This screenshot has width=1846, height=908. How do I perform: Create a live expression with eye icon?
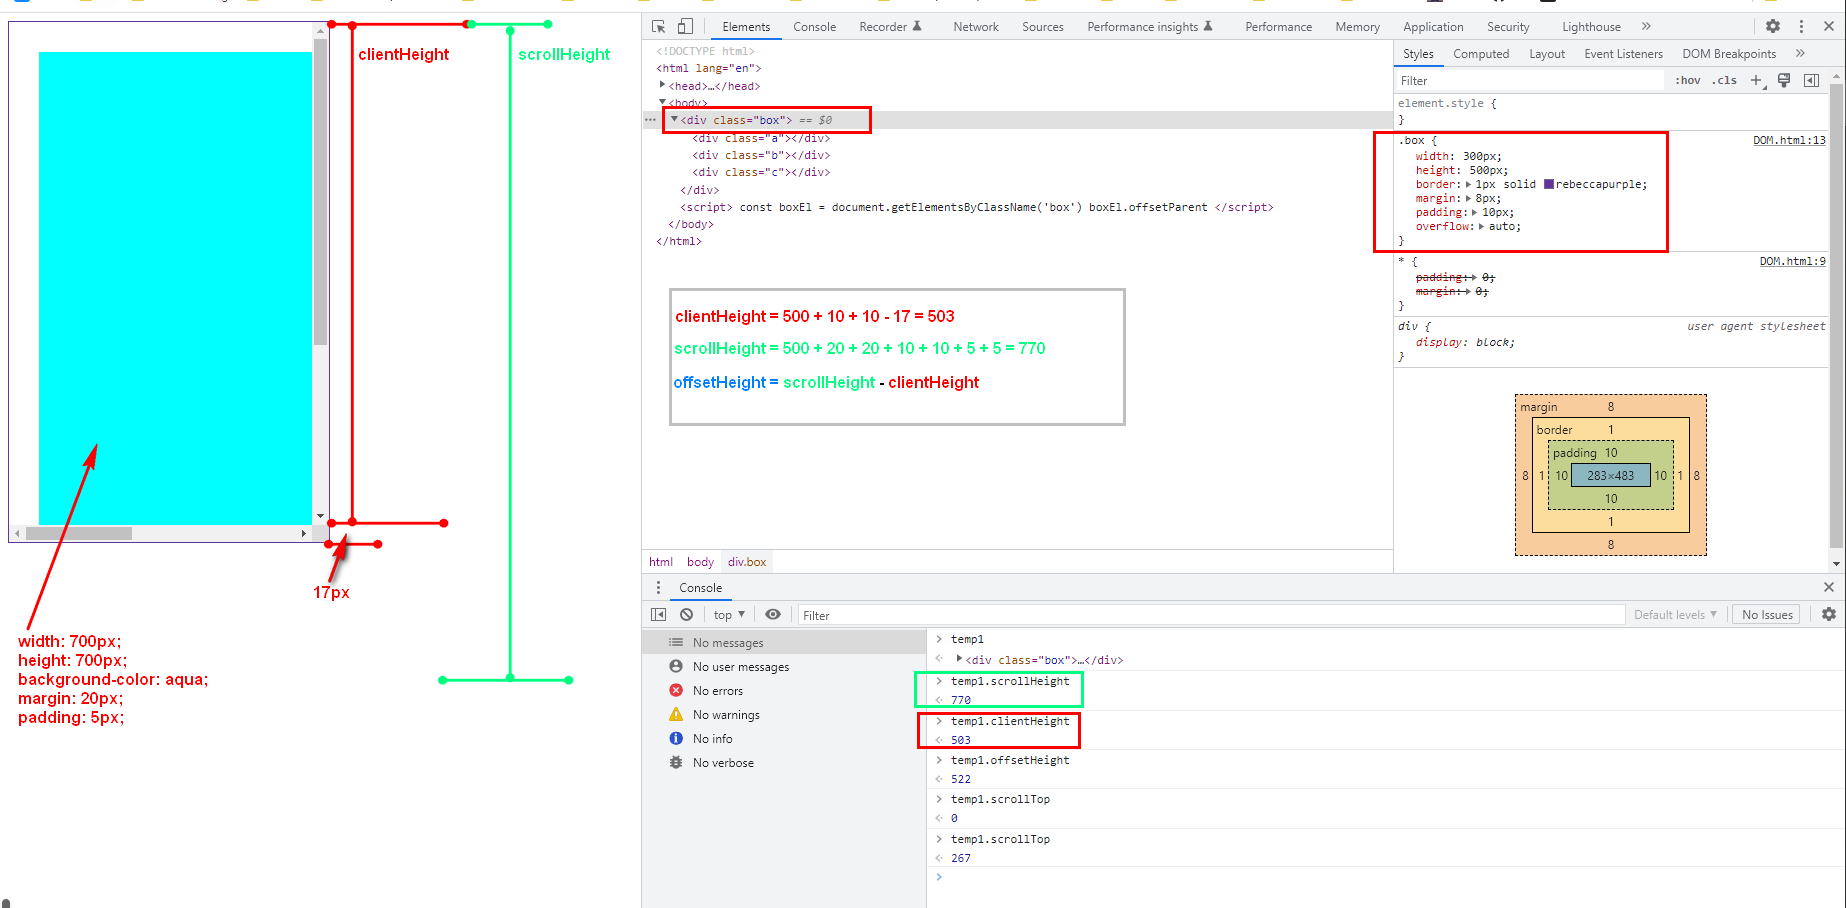point(773,614)
